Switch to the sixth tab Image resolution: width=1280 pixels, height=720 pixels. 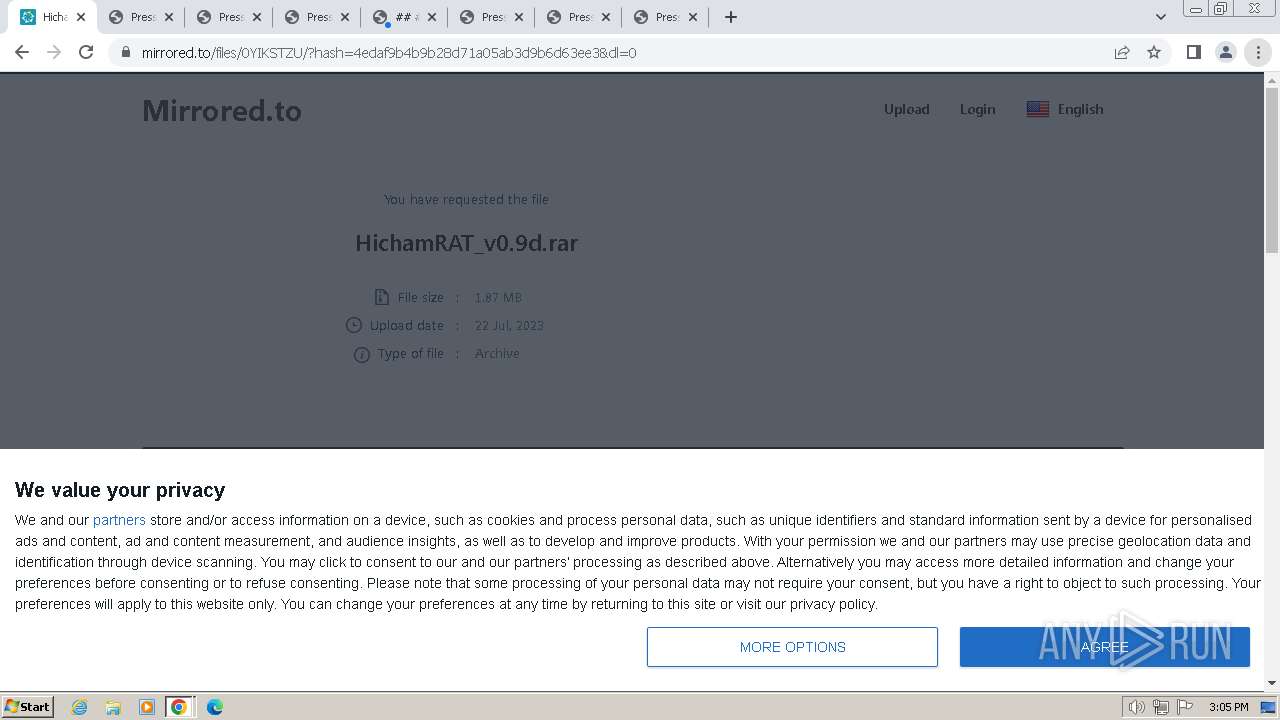(x=492, y=17)
